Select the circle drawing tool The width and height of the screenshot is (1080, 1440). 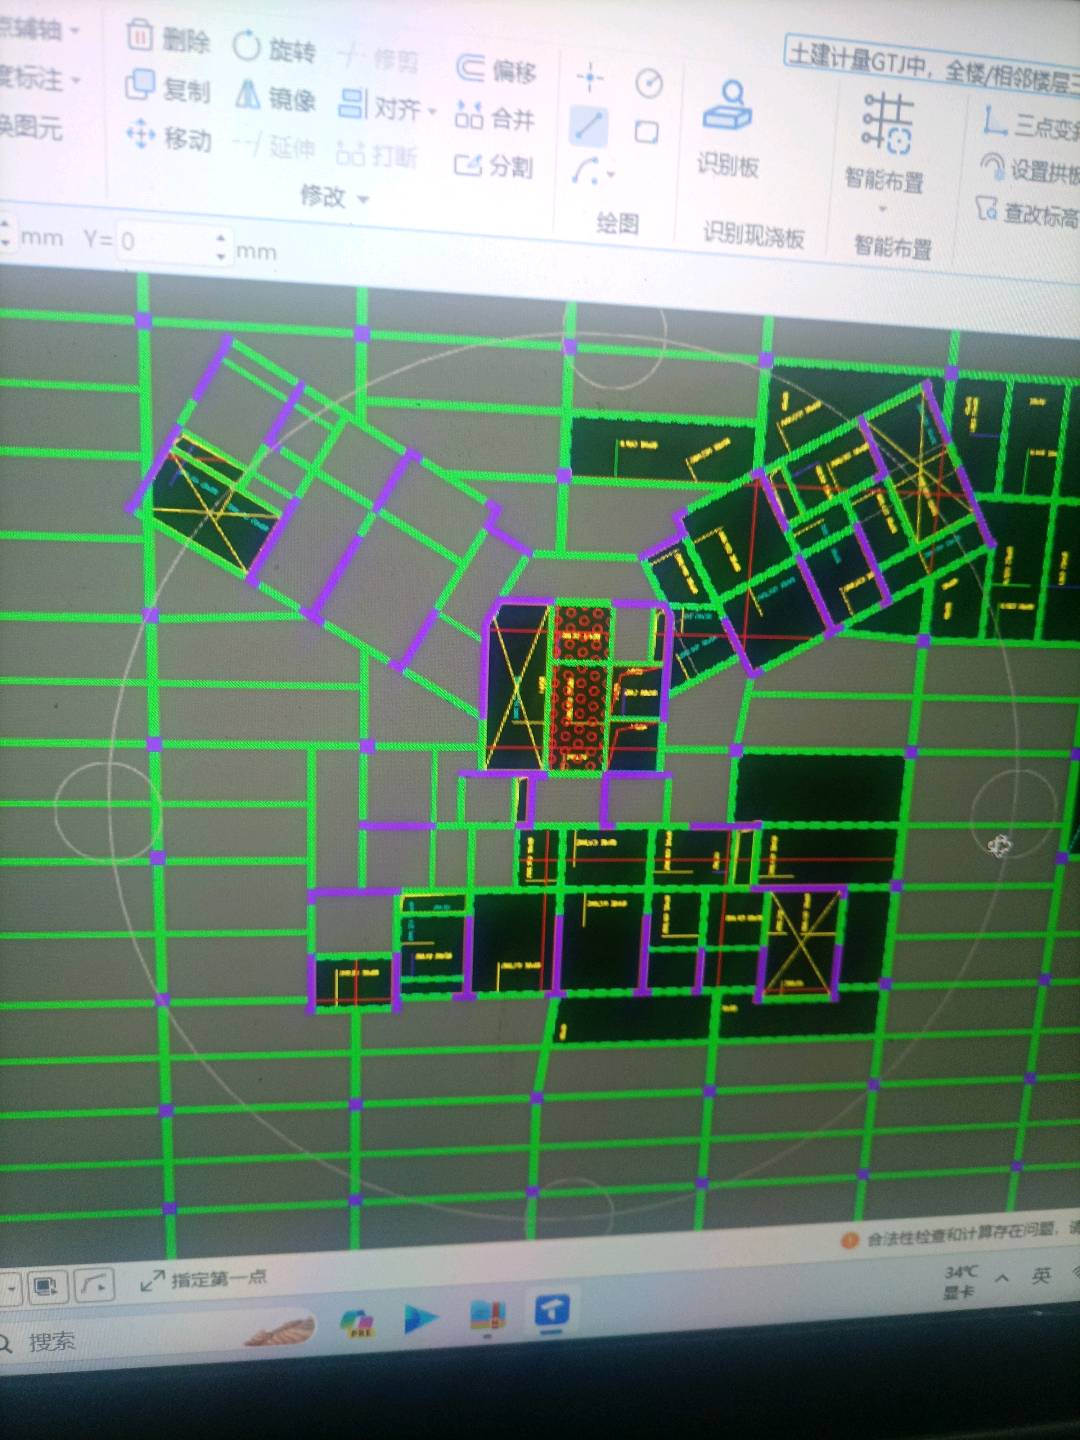click(649, 83)
